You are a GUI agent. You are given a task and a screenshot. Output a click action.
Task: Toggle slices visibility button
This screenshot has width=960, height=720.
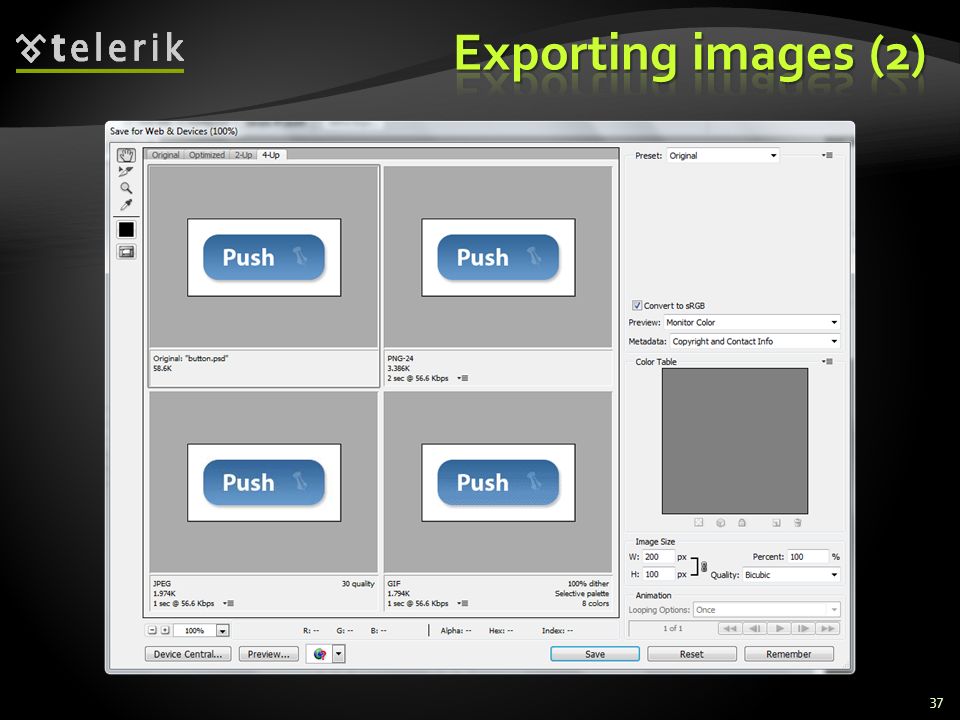126,252
